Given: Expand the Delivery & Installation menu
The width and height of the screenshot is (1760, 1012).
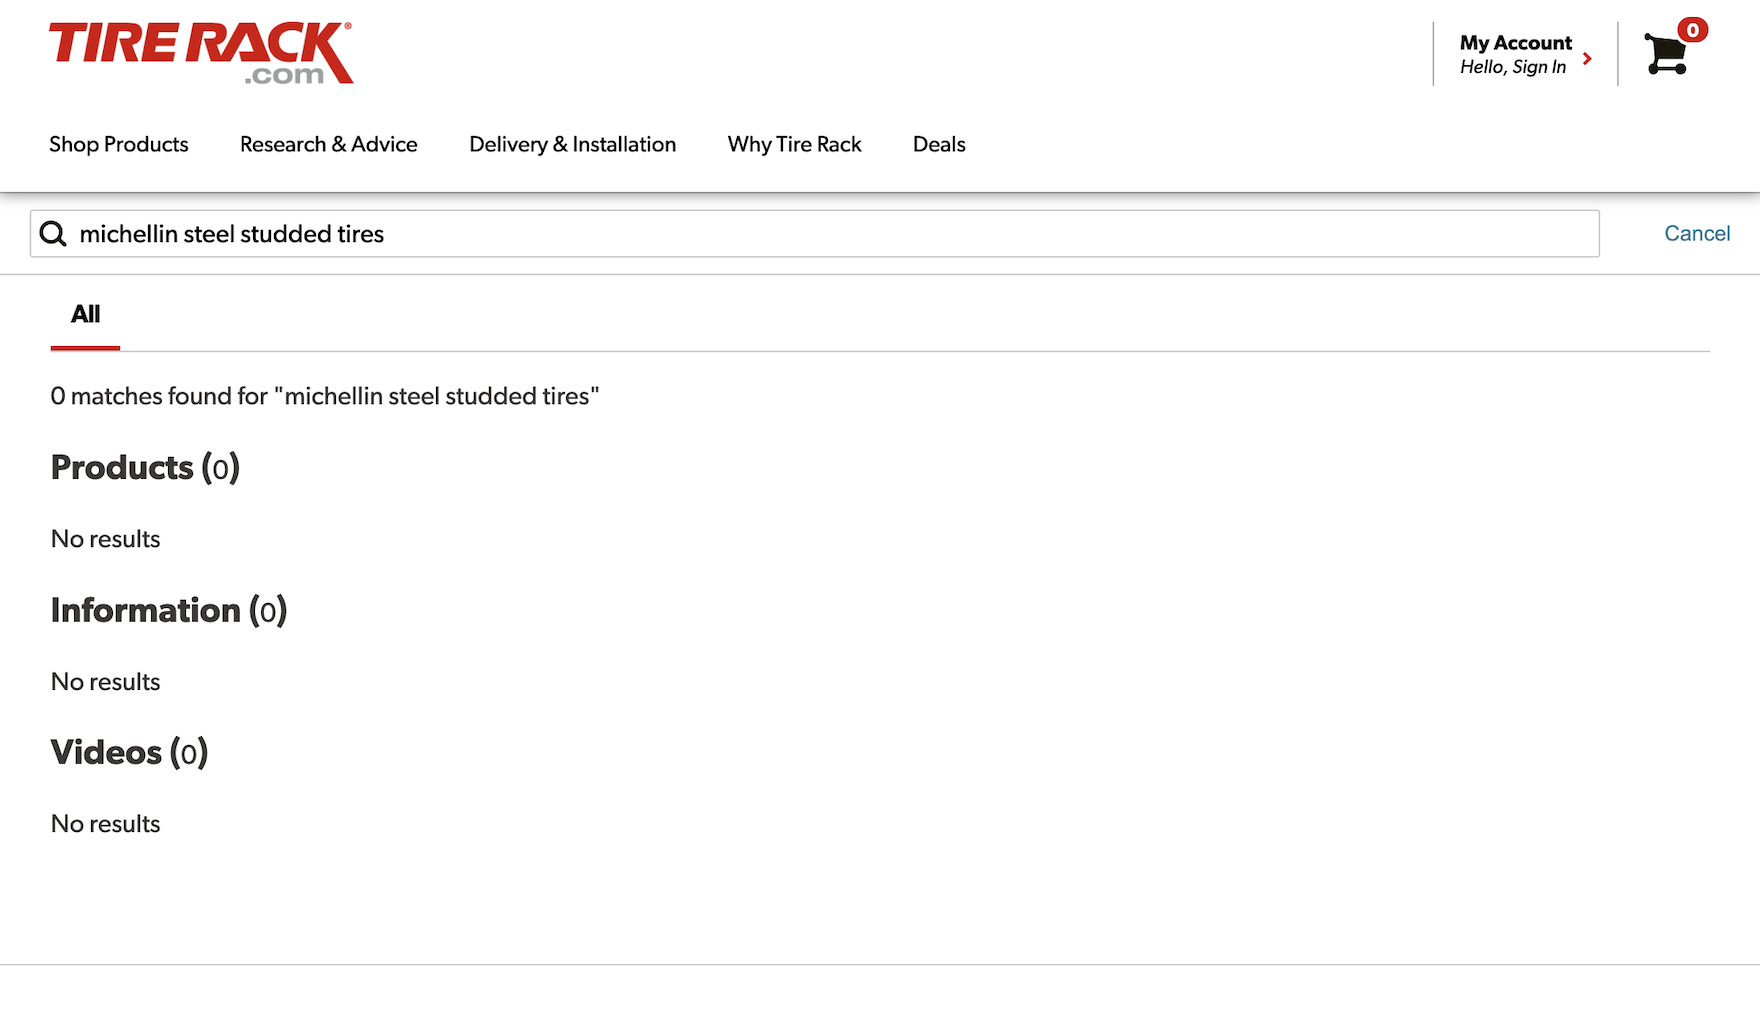Looking at the screenshot, I should pos(572,145).
